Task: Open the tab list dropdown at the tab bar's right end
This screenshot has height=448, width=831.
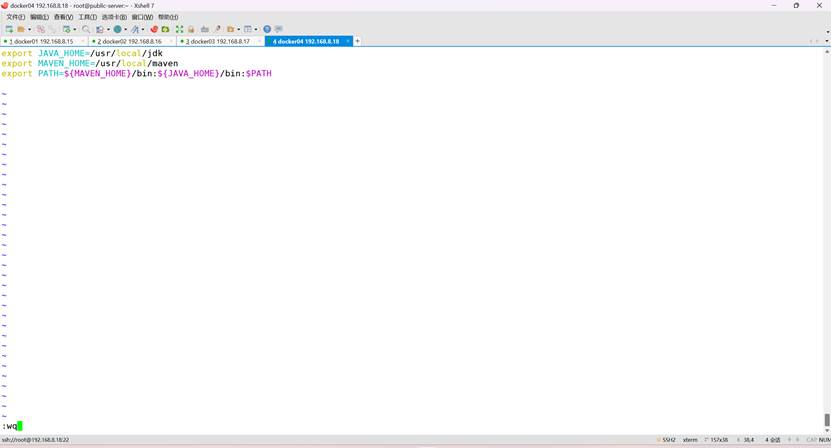Action: click(x=827, y=41)
